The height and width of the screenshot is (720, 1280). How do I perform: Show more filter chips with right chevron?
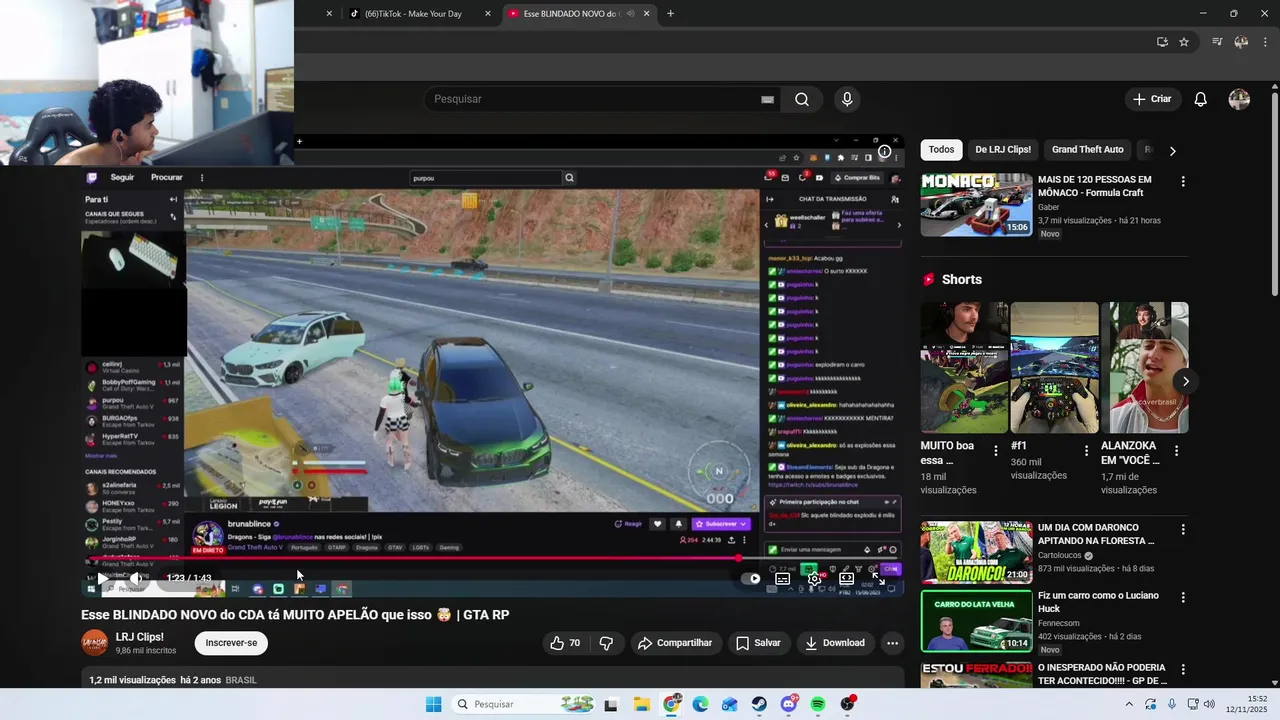pyautogui.click(x=1172, y=151)
